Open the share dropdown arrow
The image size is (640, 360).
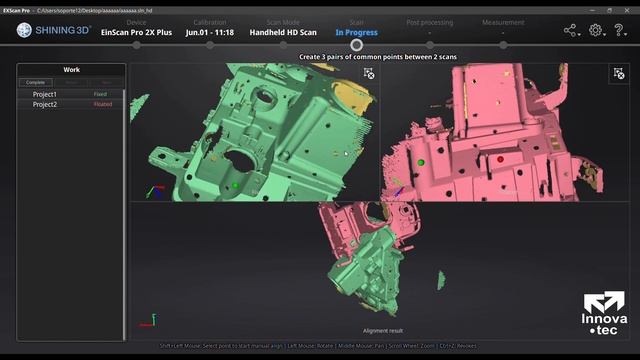click(x=579, y=35)
